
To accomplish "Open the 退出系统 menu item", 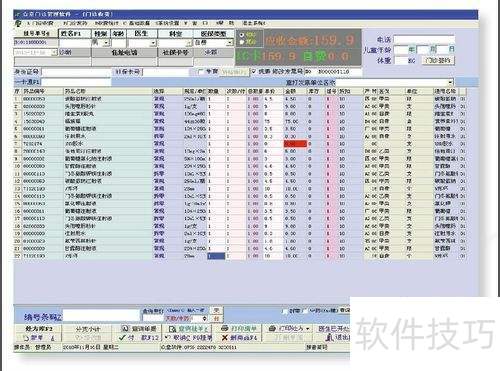I will click(254, 23).
